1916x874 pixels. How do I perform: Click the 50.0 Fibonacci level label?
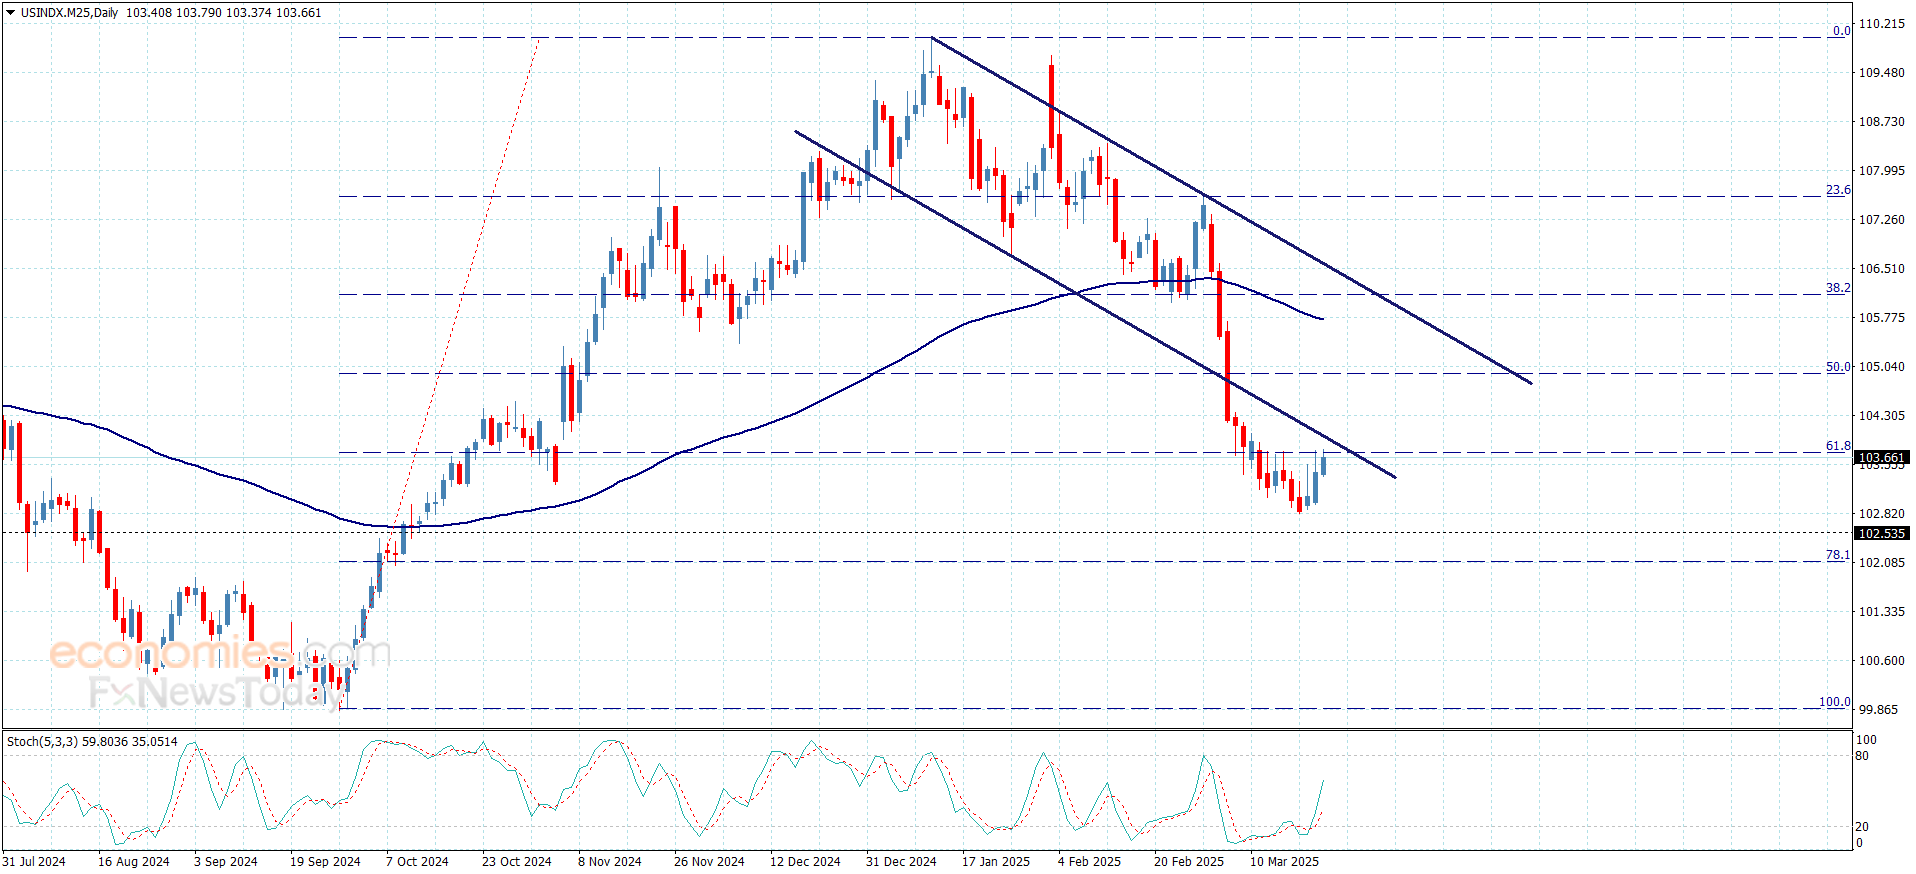pyautogui.click(x=1838, y=367)
